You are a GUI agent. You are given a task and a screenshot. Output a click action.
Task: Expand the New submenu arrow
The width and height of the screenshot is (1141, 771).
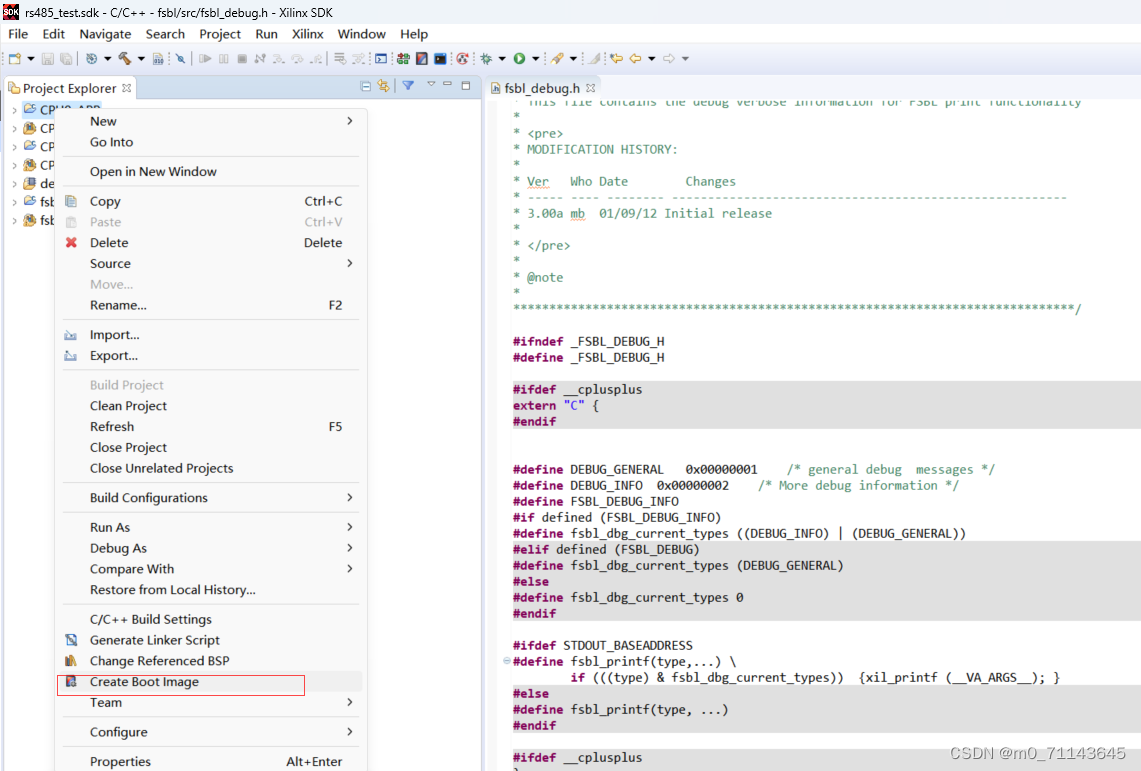pyautogui.click(x=349, y=121)
